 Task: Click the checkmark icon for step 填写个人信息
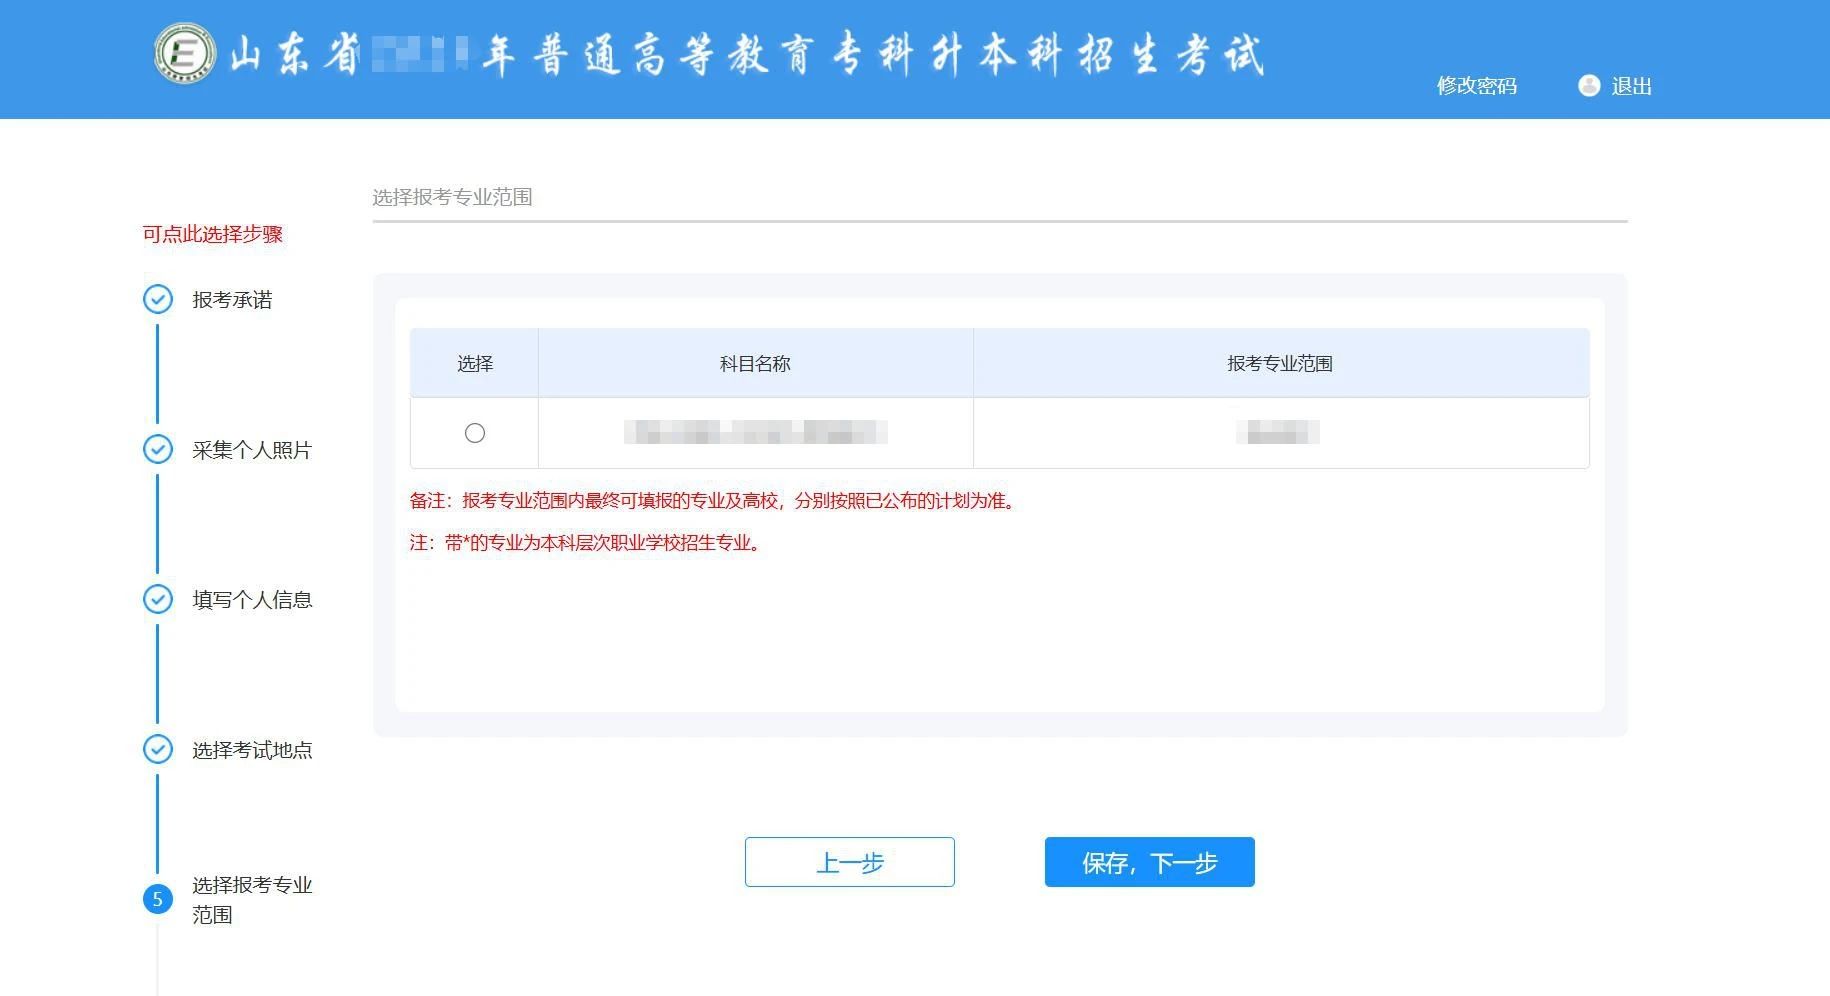158,599
